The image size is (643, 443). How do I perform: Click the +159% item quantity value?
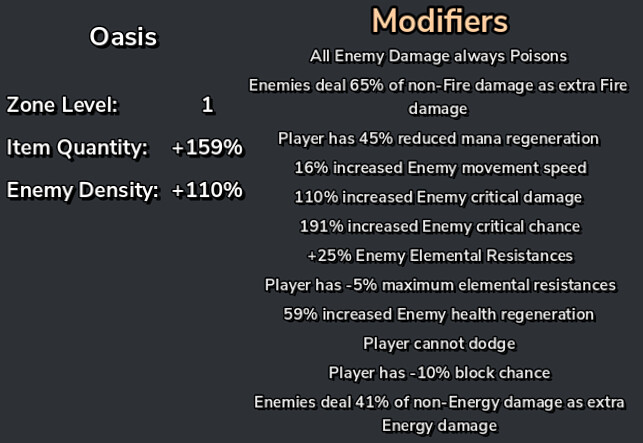(207, 148)
